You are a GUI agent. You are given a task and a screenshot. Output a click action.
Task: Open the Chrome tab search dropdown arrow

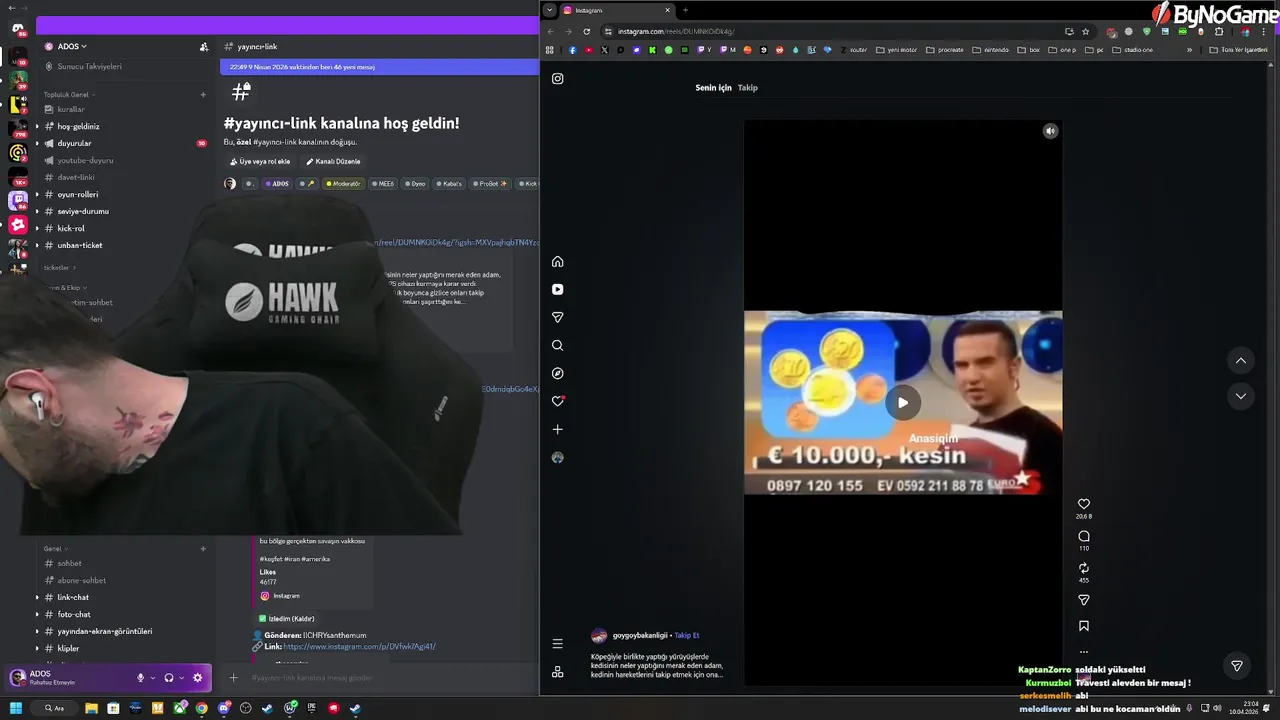point(549,10)
